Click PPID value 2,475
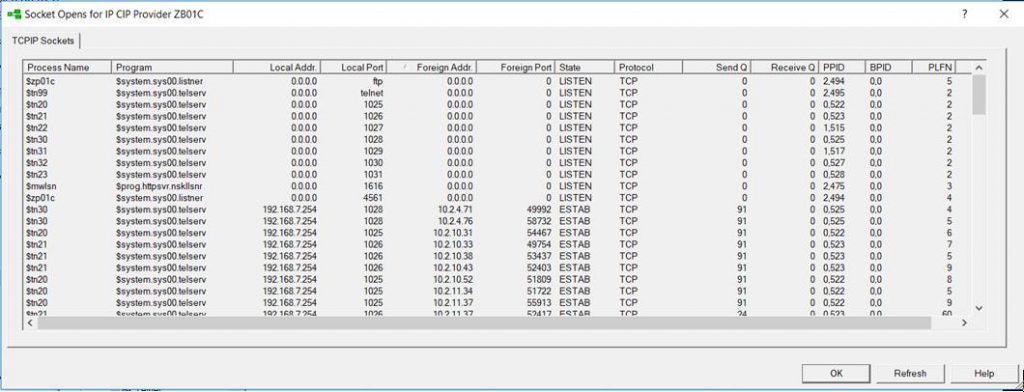1024x392 pixels. pos(834,186)
